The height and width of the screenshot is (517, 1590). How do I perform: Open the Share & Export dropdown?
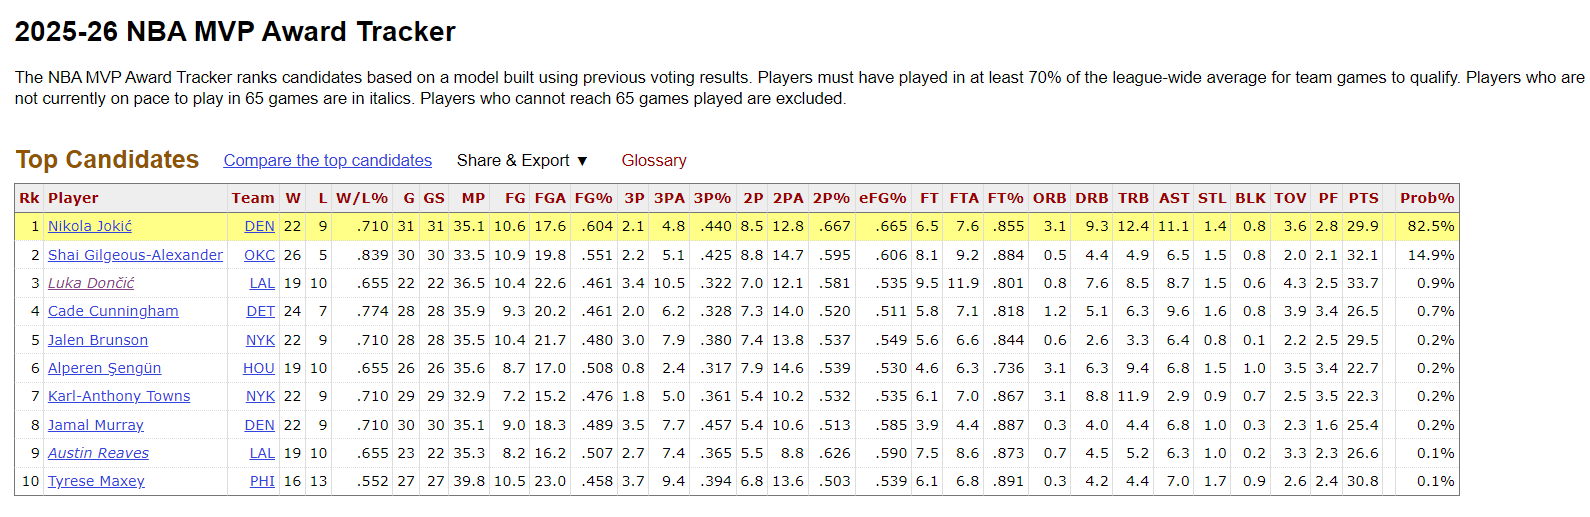pos(522,160)
